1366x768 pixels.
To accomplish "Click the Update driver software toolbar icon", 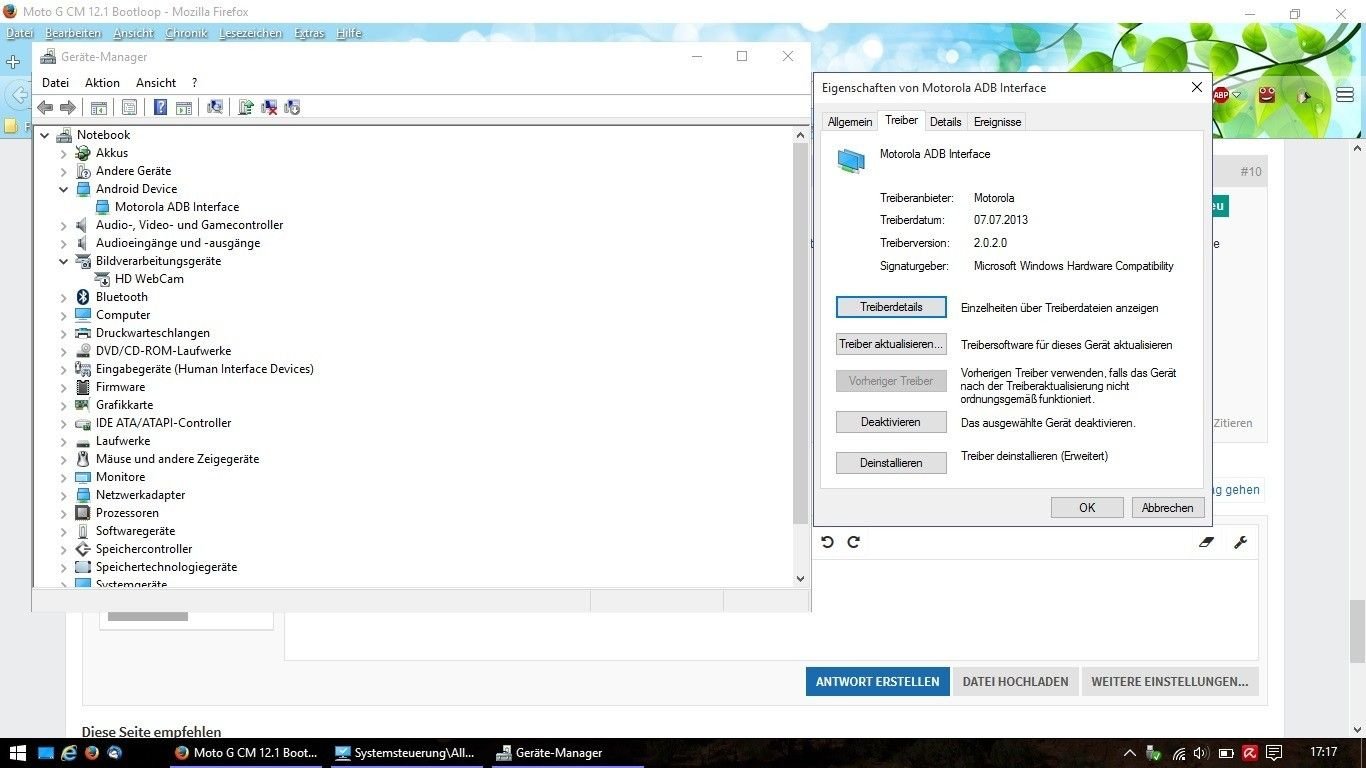I will (x=246, y=107).
